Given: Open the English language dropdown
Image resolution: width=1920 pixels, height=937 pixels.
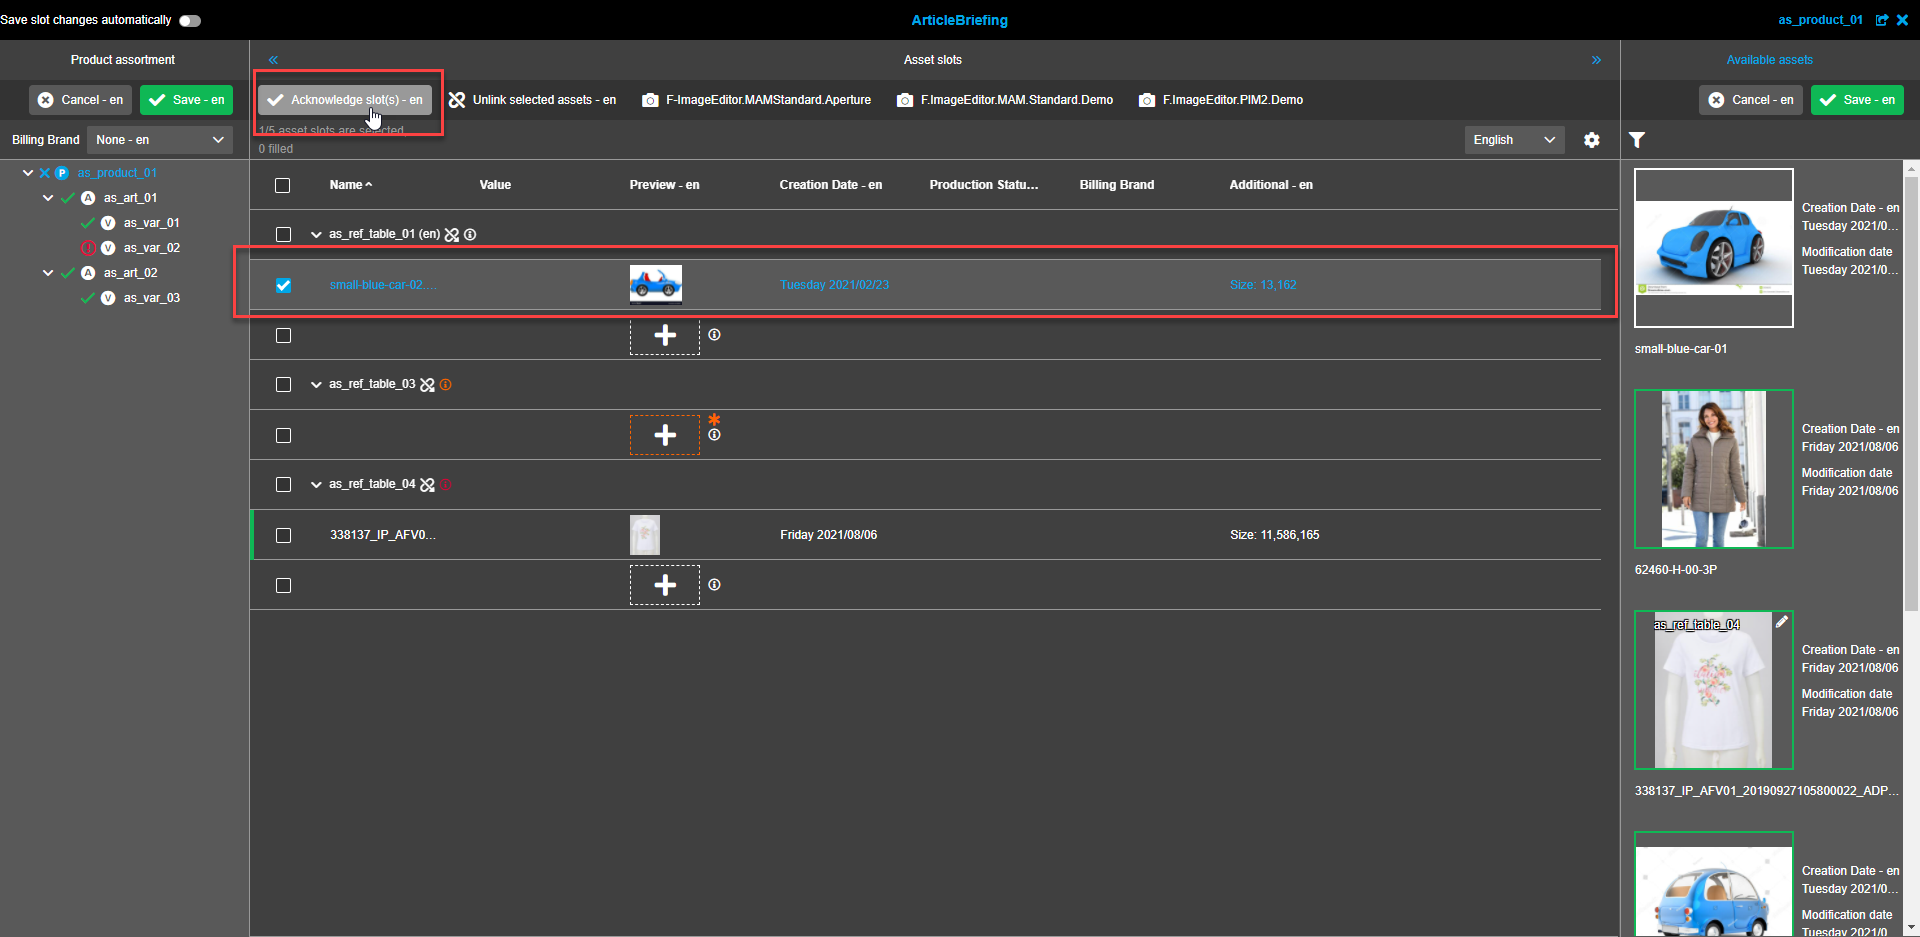Looking at the screenshot, I should click(1513, 140).
